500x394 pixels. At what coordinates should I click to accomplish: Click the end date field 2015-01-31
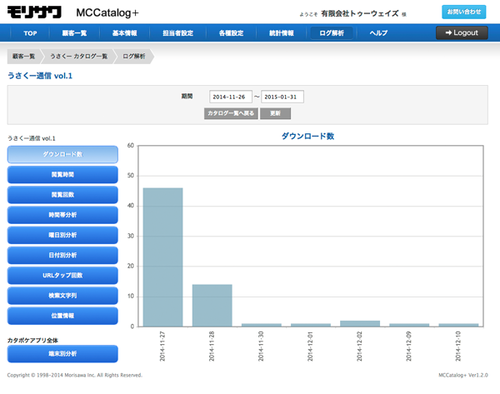pos(282,97)
